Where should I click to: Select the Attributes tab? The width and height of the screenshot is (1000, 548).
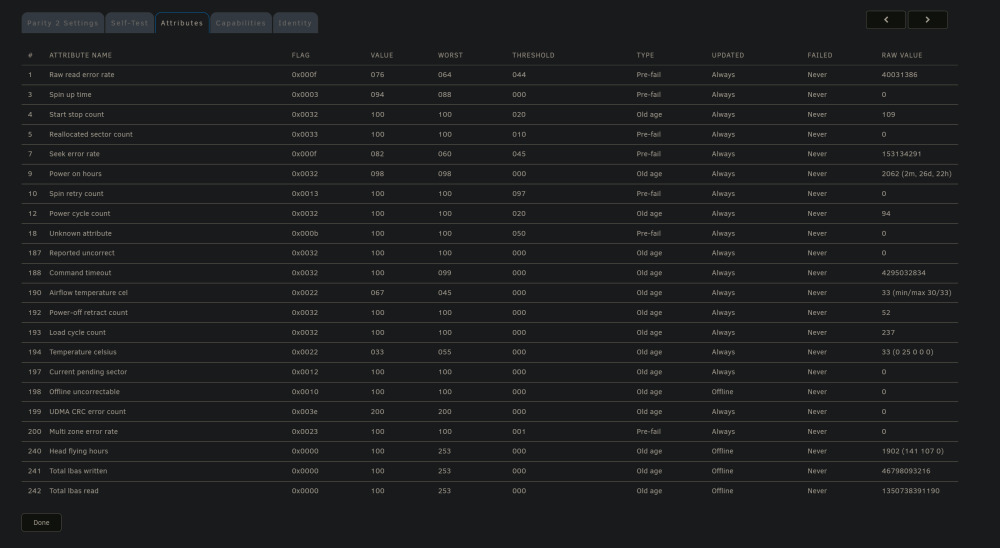(182, 23)
